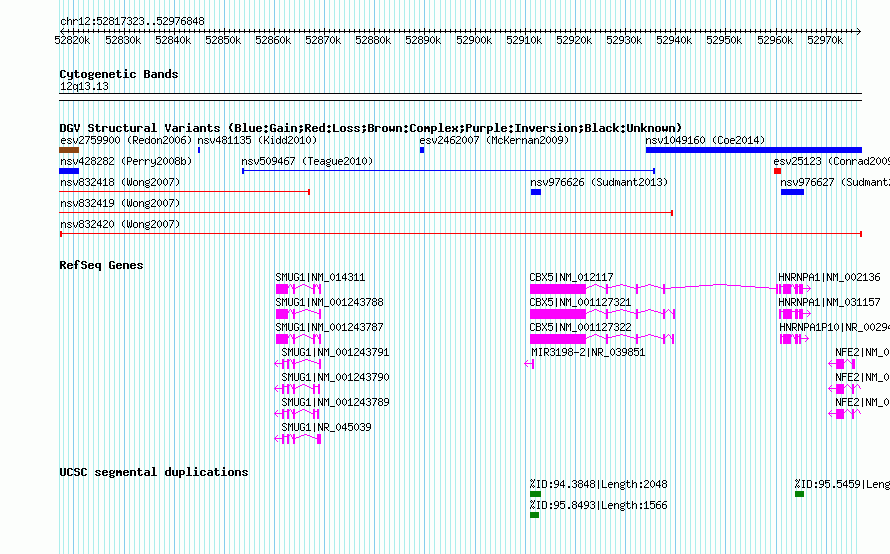Click the brown esv2759900 complex variant bar
This screenshot has height=554, width=890.
69,150
